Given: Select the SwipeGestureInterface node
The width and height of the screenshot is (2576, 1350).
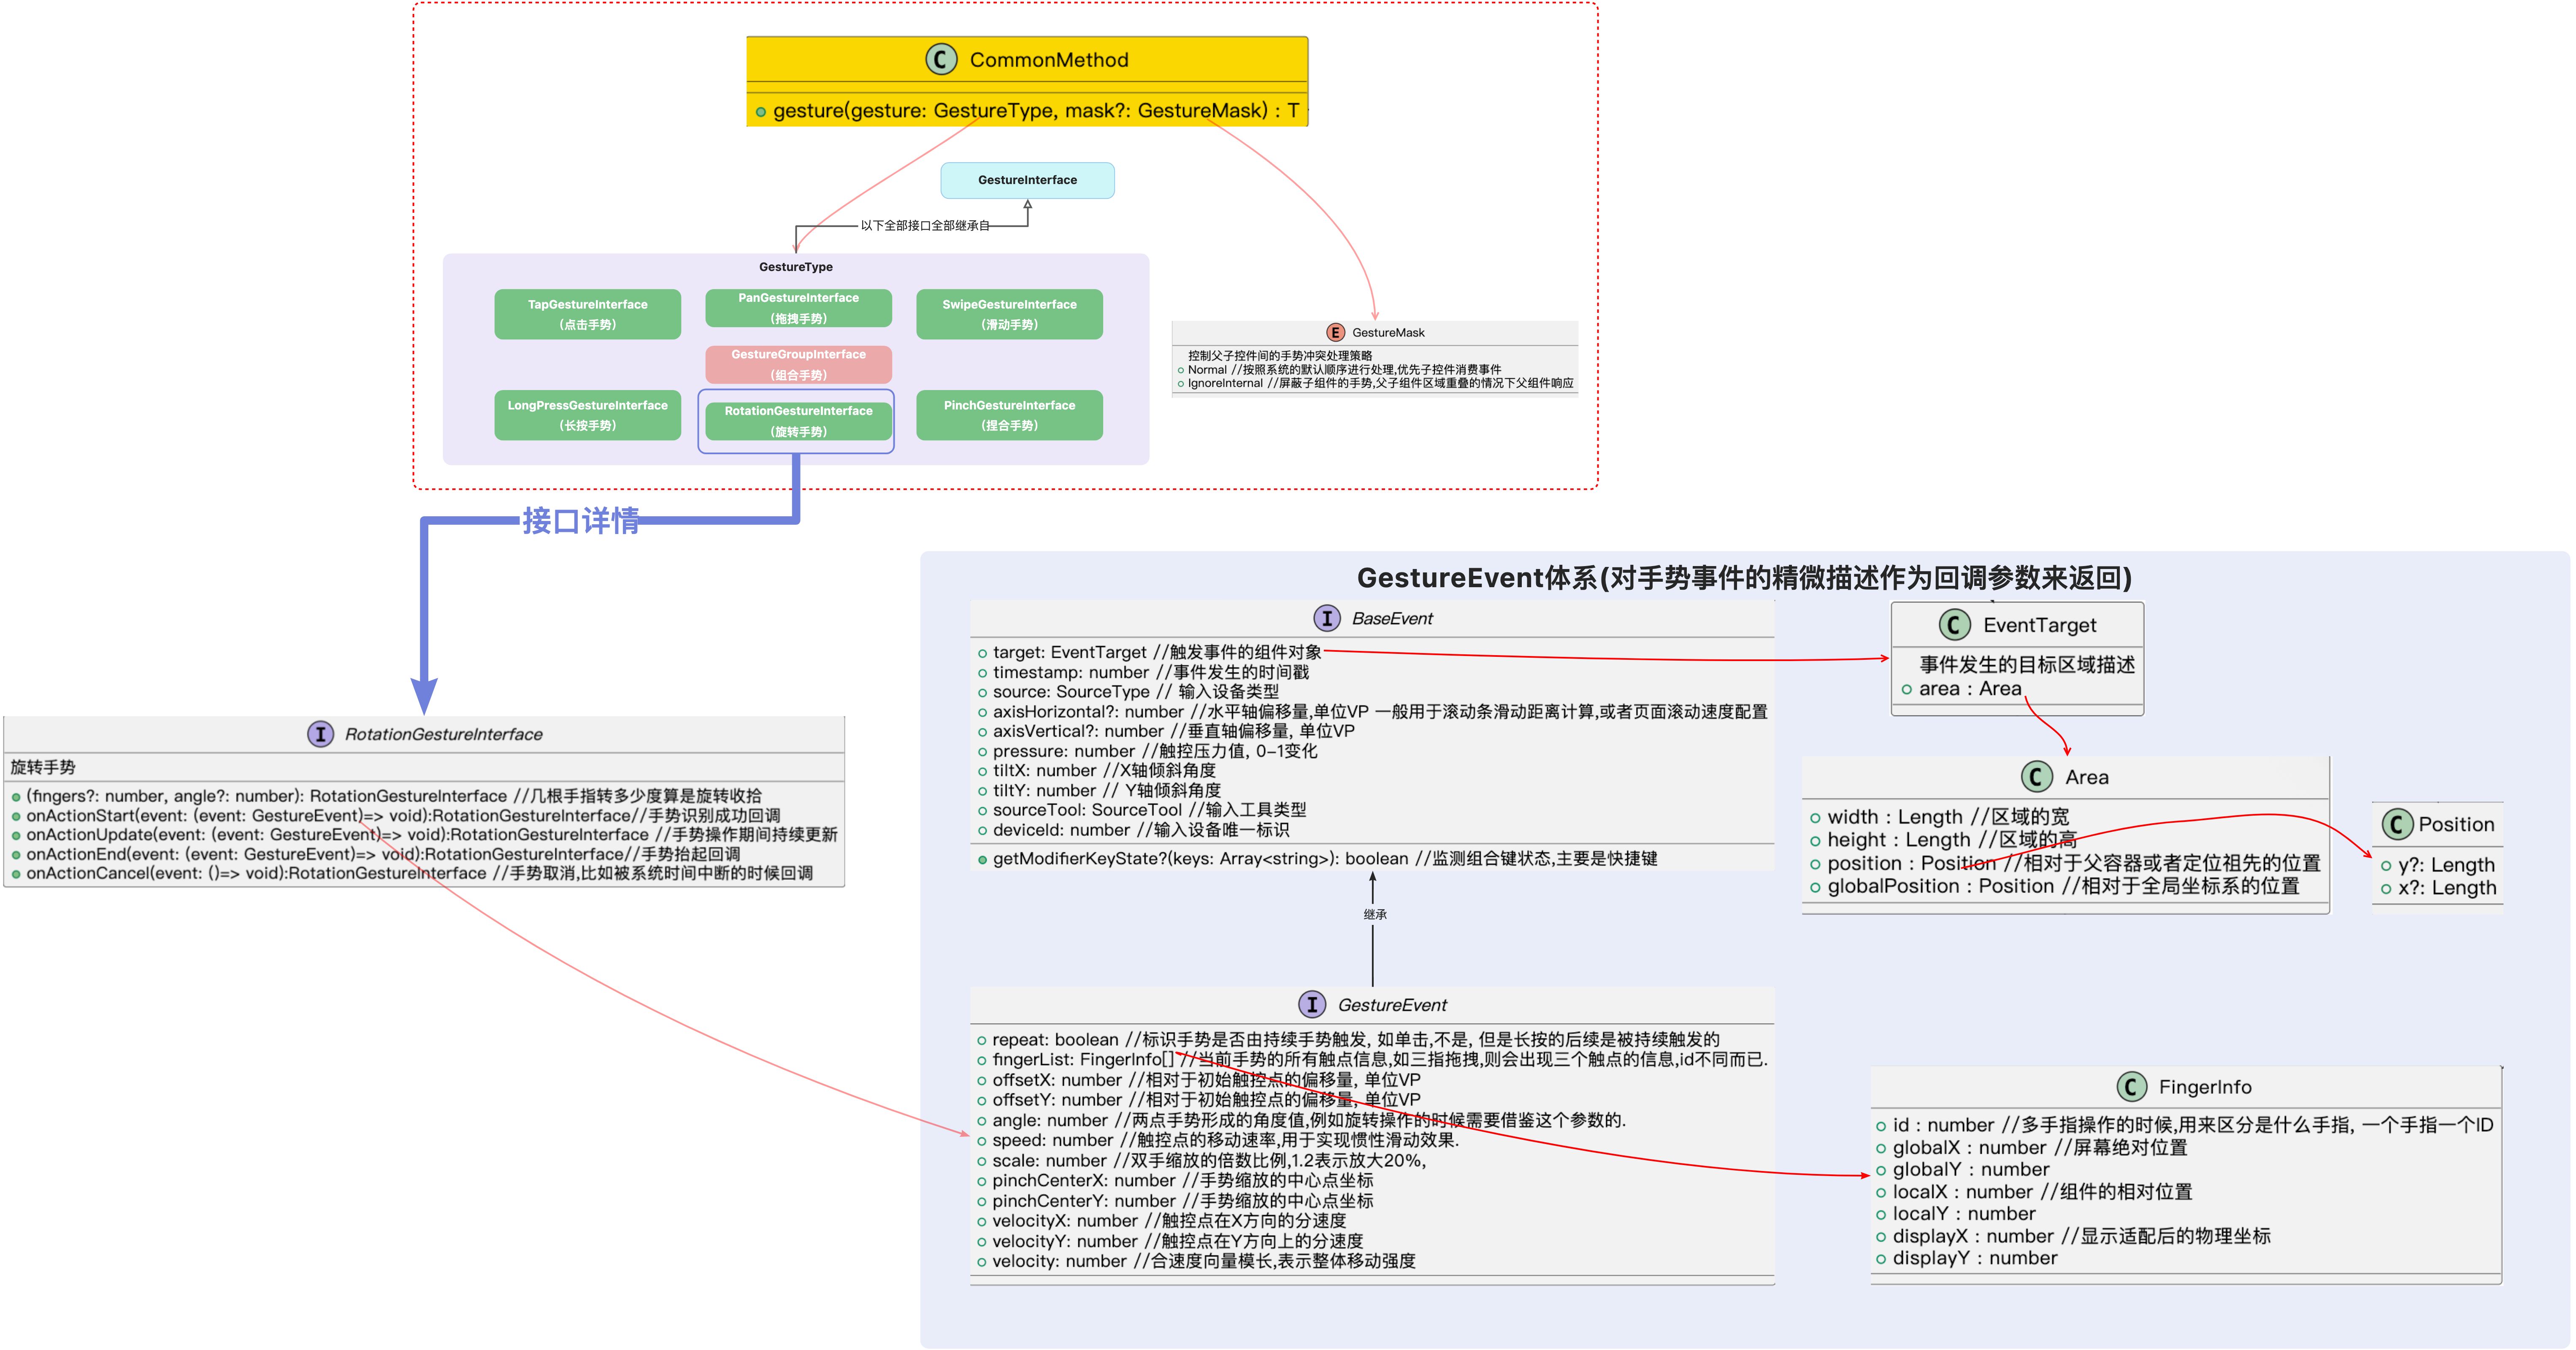Looking at the screenshot, I should 1009,314.
